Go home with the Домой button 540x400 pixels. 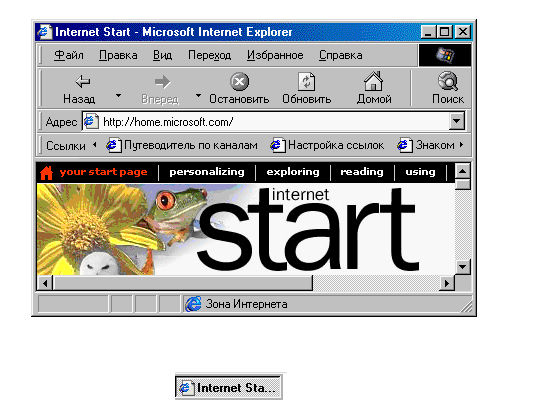(x=374, y=89)
